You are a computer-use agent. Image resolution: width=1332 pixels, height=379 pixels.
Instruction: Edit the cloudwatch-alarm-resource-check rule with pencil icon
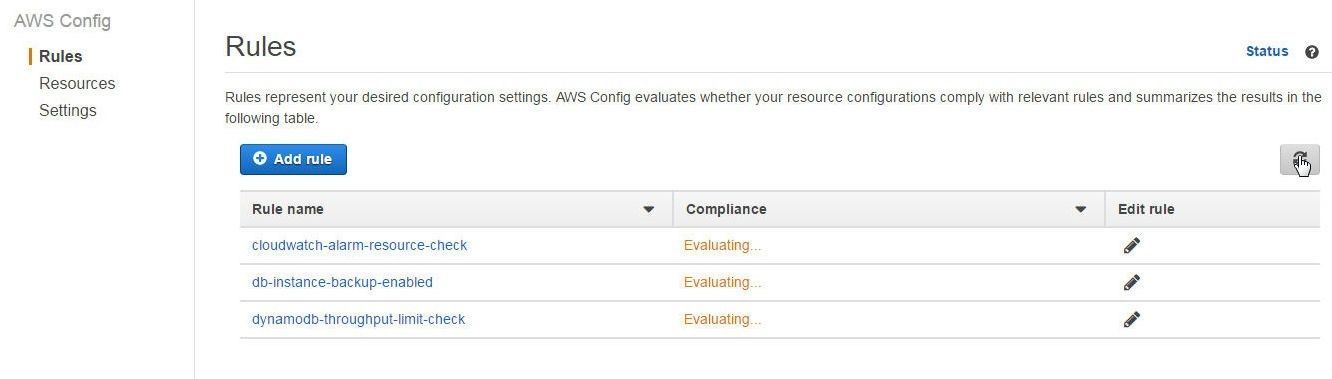(1132, 245)
